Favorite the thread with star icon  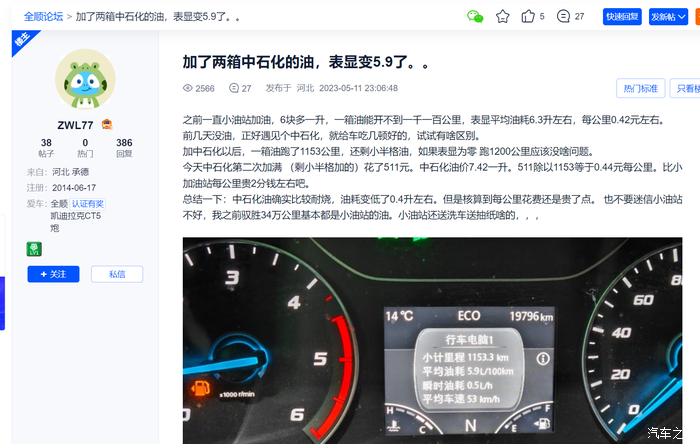coord(503,17)
